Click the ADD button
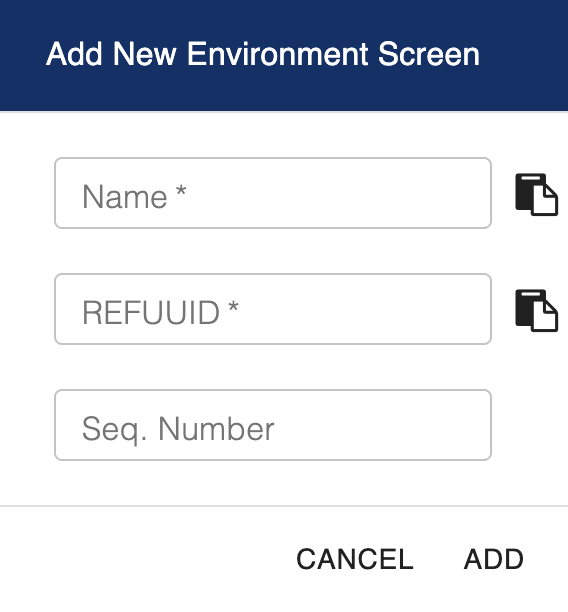The image size is (568, 612). tap(493, 559)
